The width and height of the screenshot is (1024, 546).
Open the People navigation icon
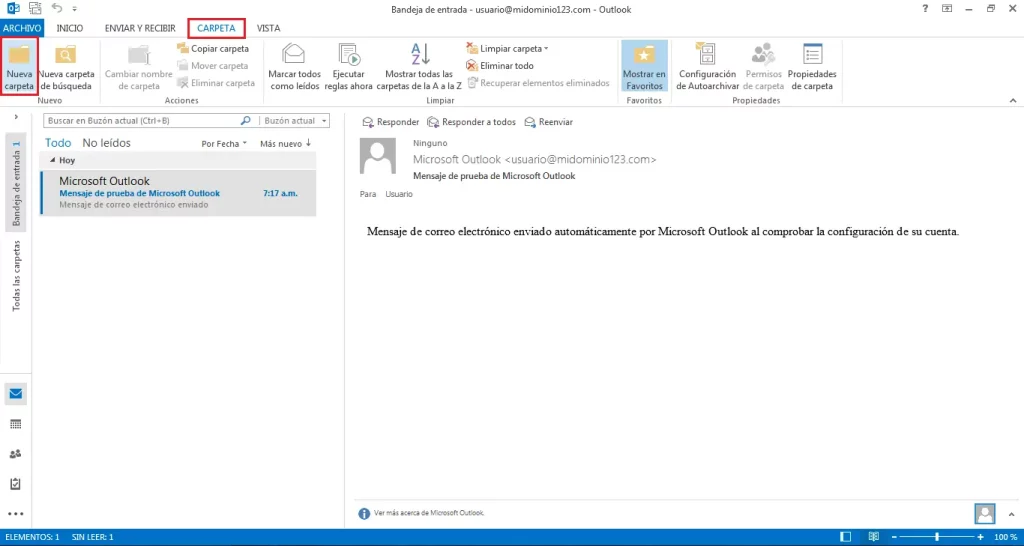point(16,454)
